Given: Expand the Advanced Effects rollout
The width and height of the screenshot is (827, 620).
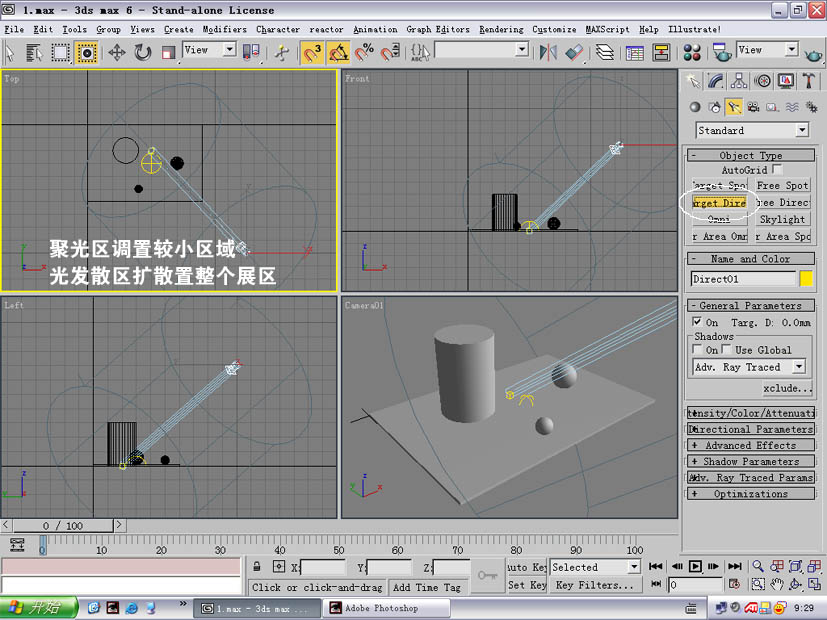Looking at the screenshot, I should 751,445.
